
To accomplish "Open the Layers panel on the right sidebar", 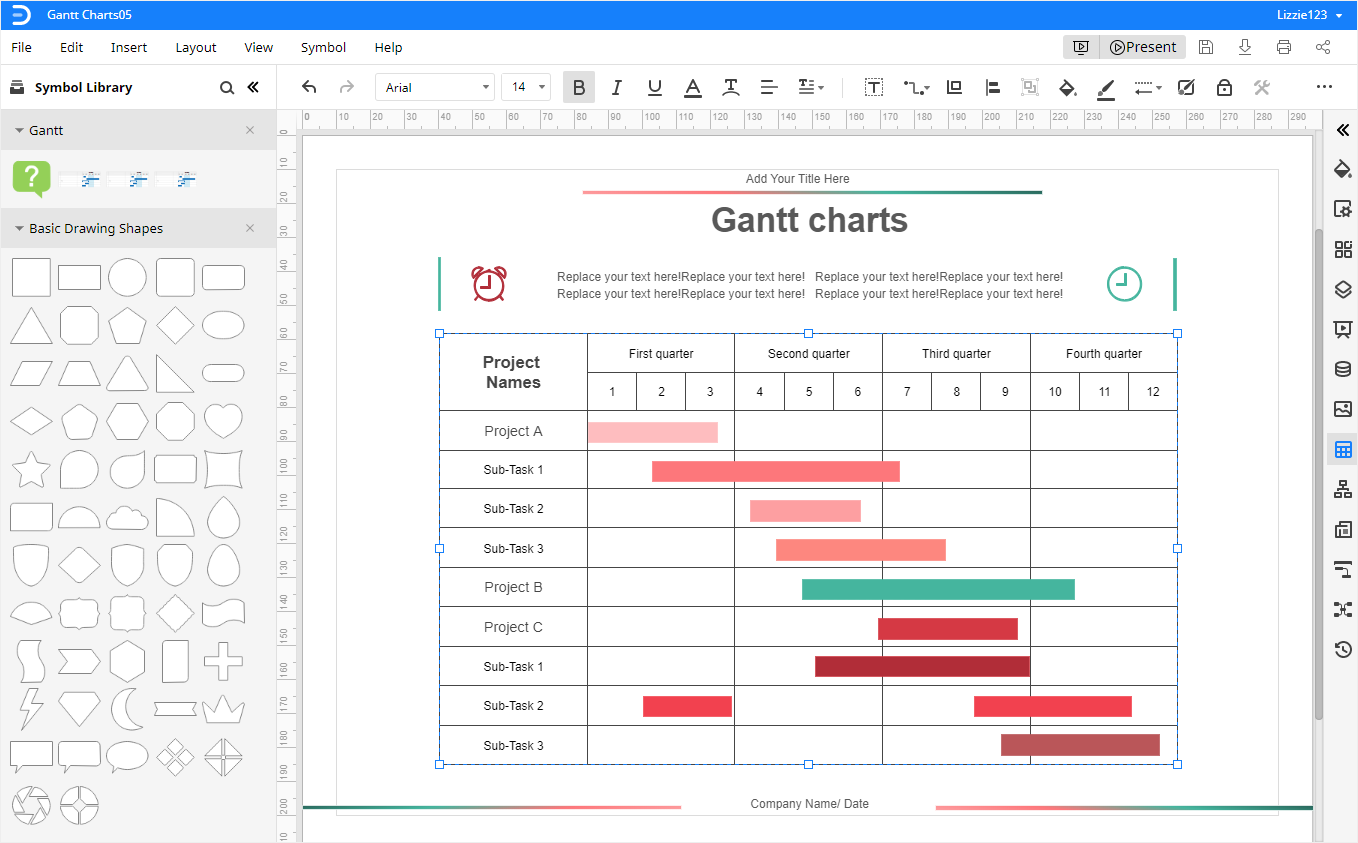I will 1343,289.
